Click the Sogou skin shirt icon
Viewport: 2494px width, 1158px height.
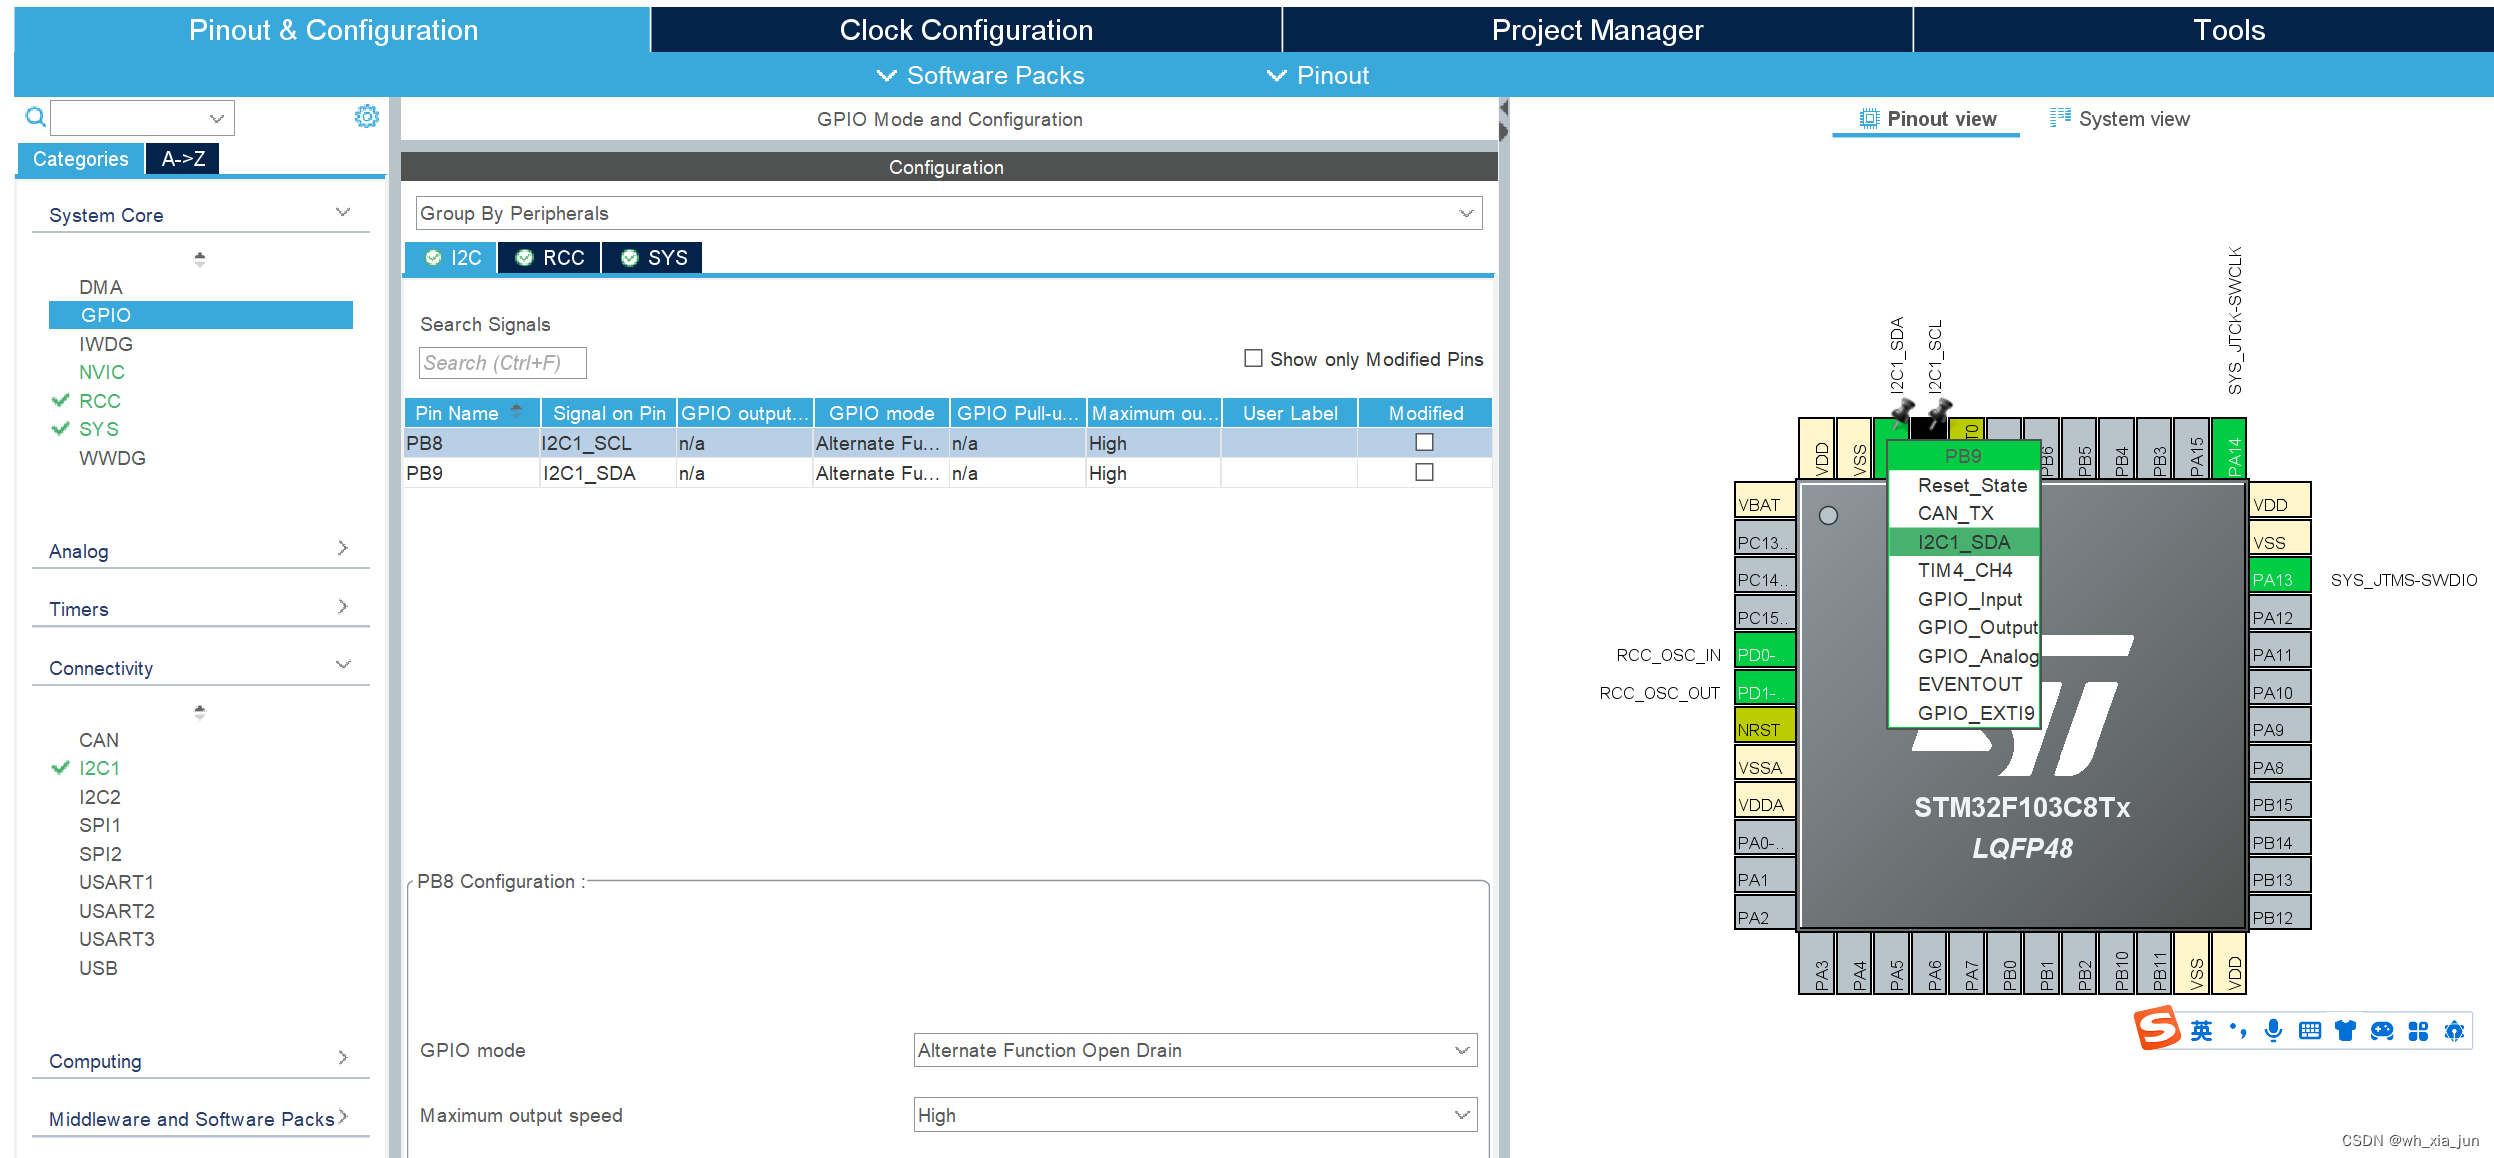2345,1031
